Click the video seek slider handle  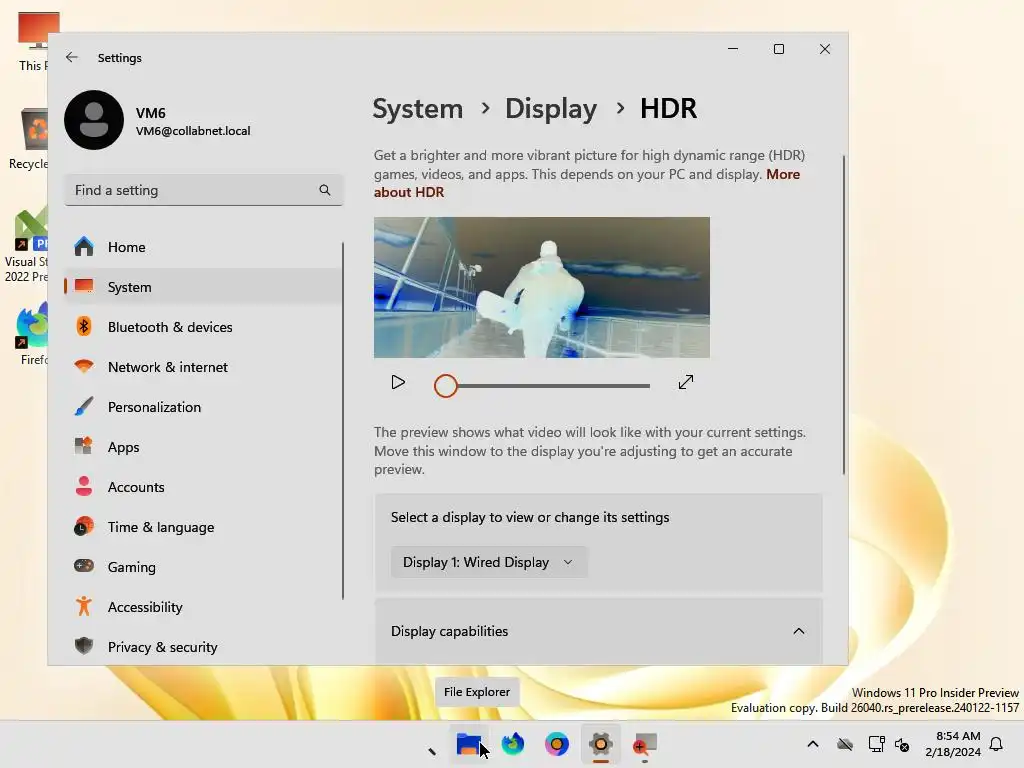coord(445,386)
